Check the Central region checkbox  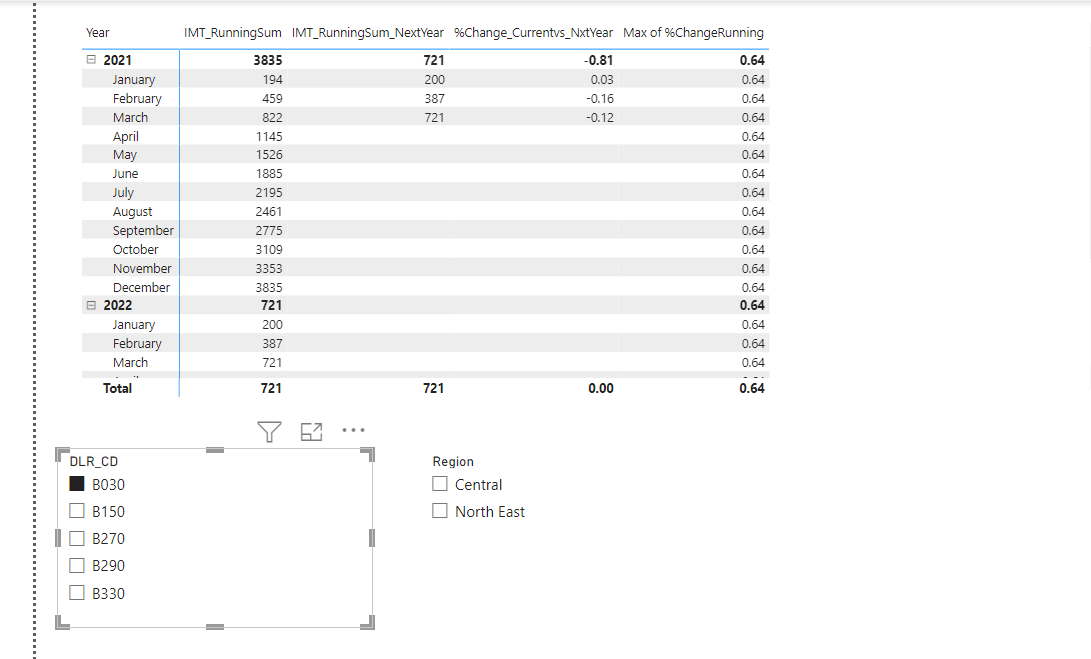click(x=440, y=484)
